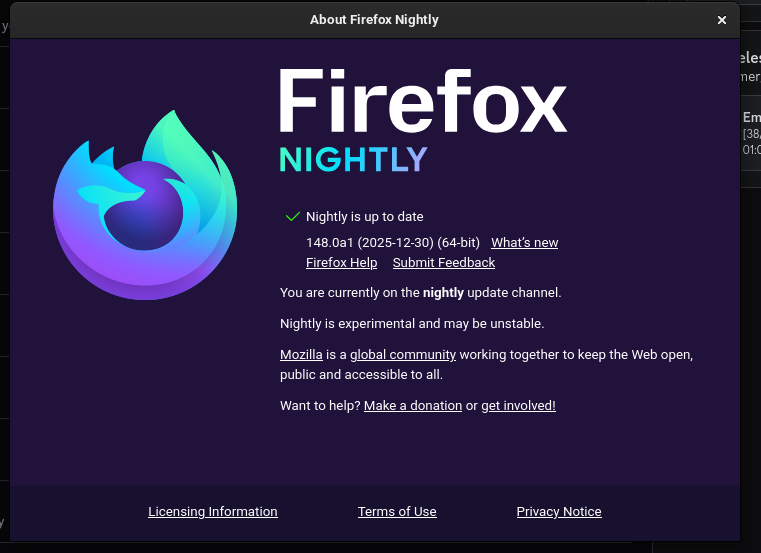The image size is (761, 553).
Task: Open the Terms of Use
Action: [397, 512]
